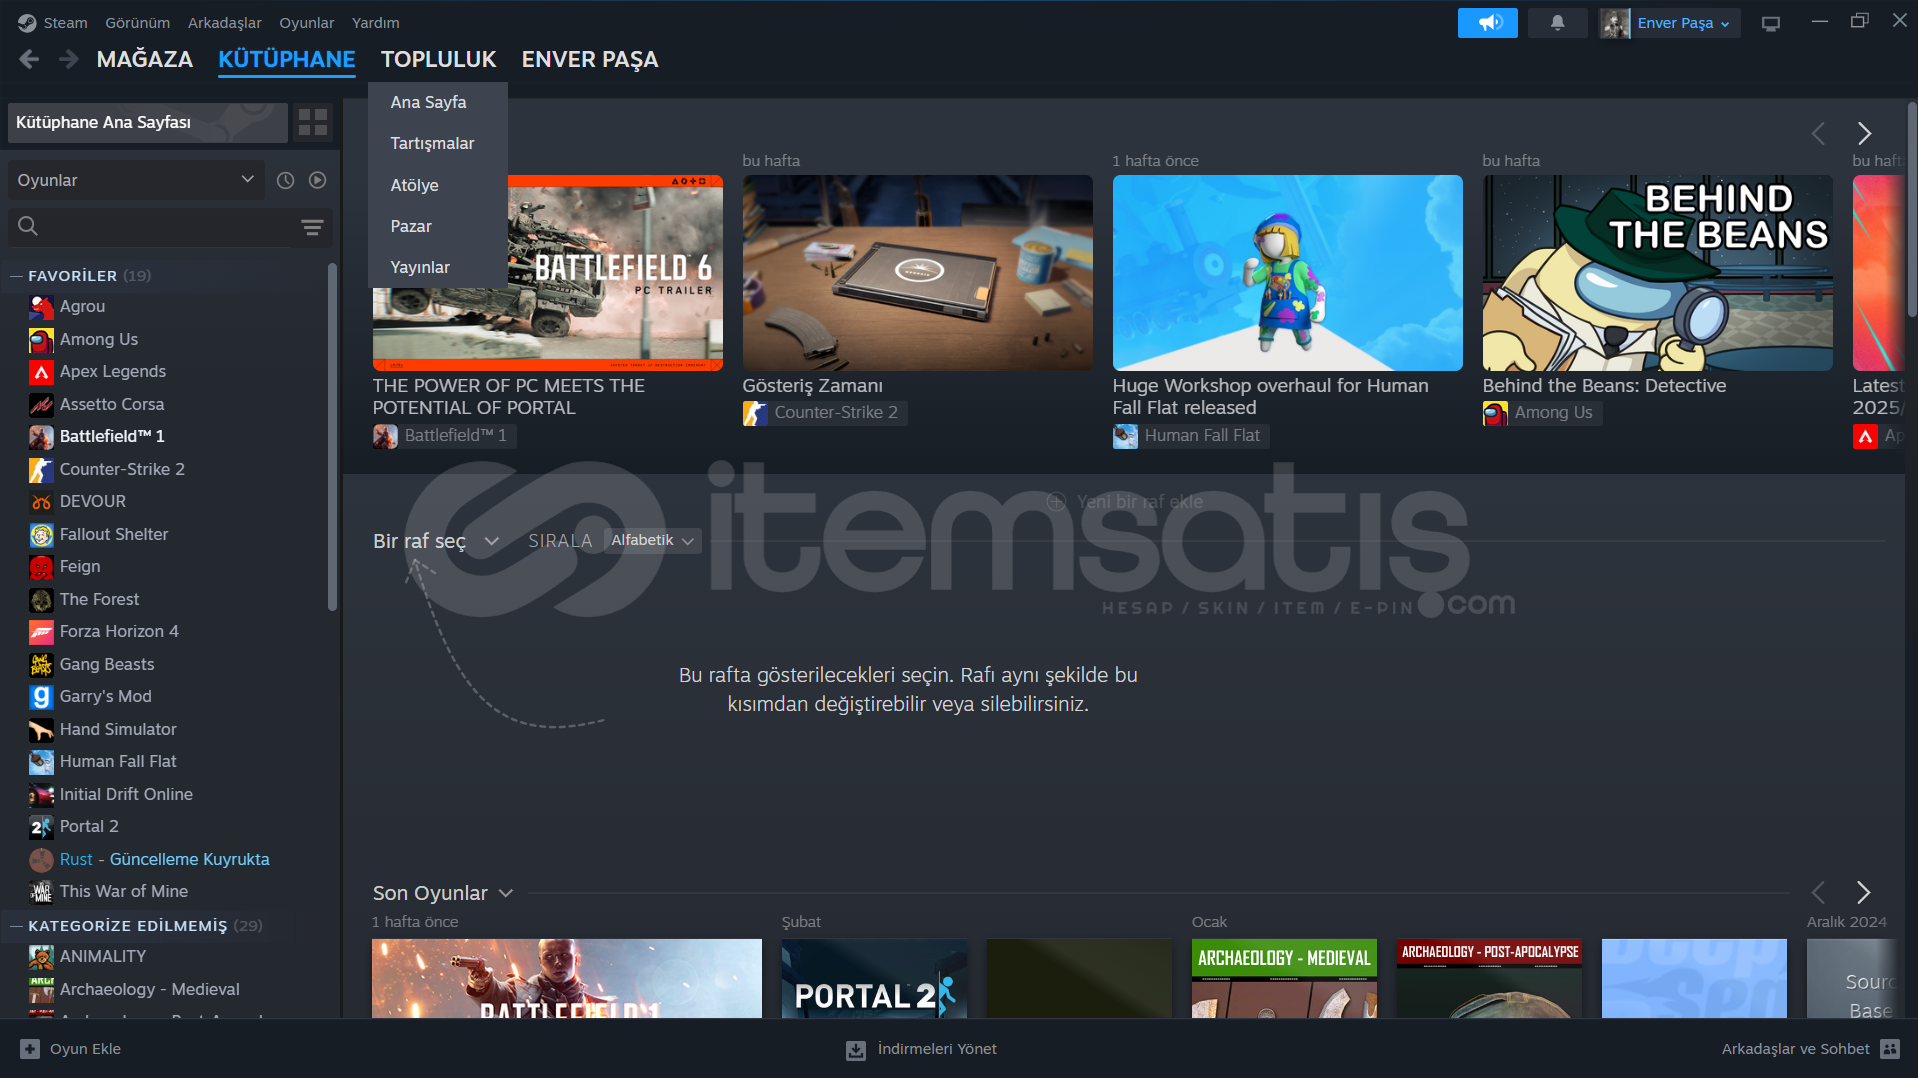This screenshot has width=1918, height=1078.
Task: Open friends list icon at bottom right
Action: pyautogui.click(x=1890, y=1049)
